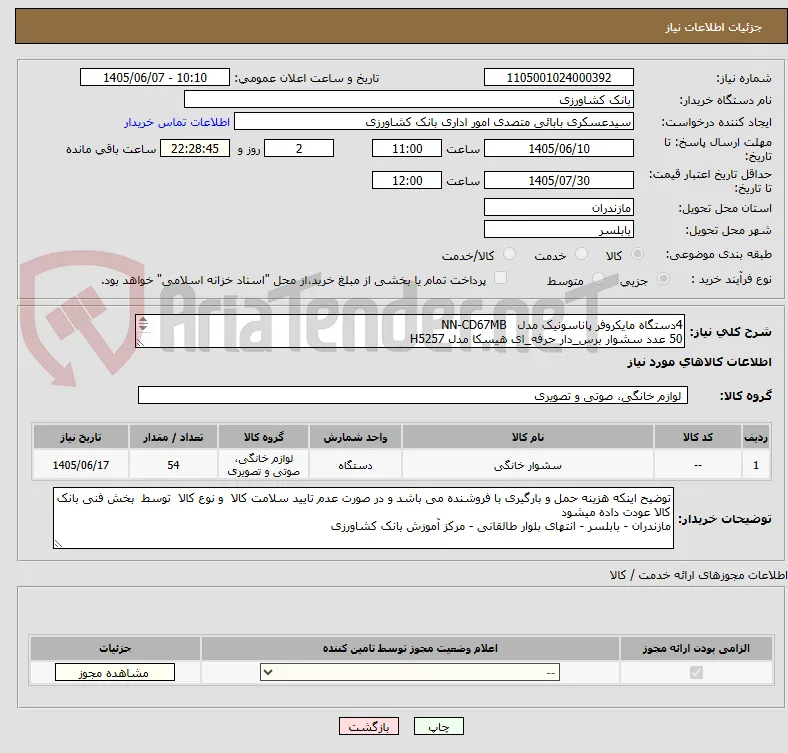Click the دستگاه unit cell
Viewport: 788px width, 753px height.
(x=355, y=465)
